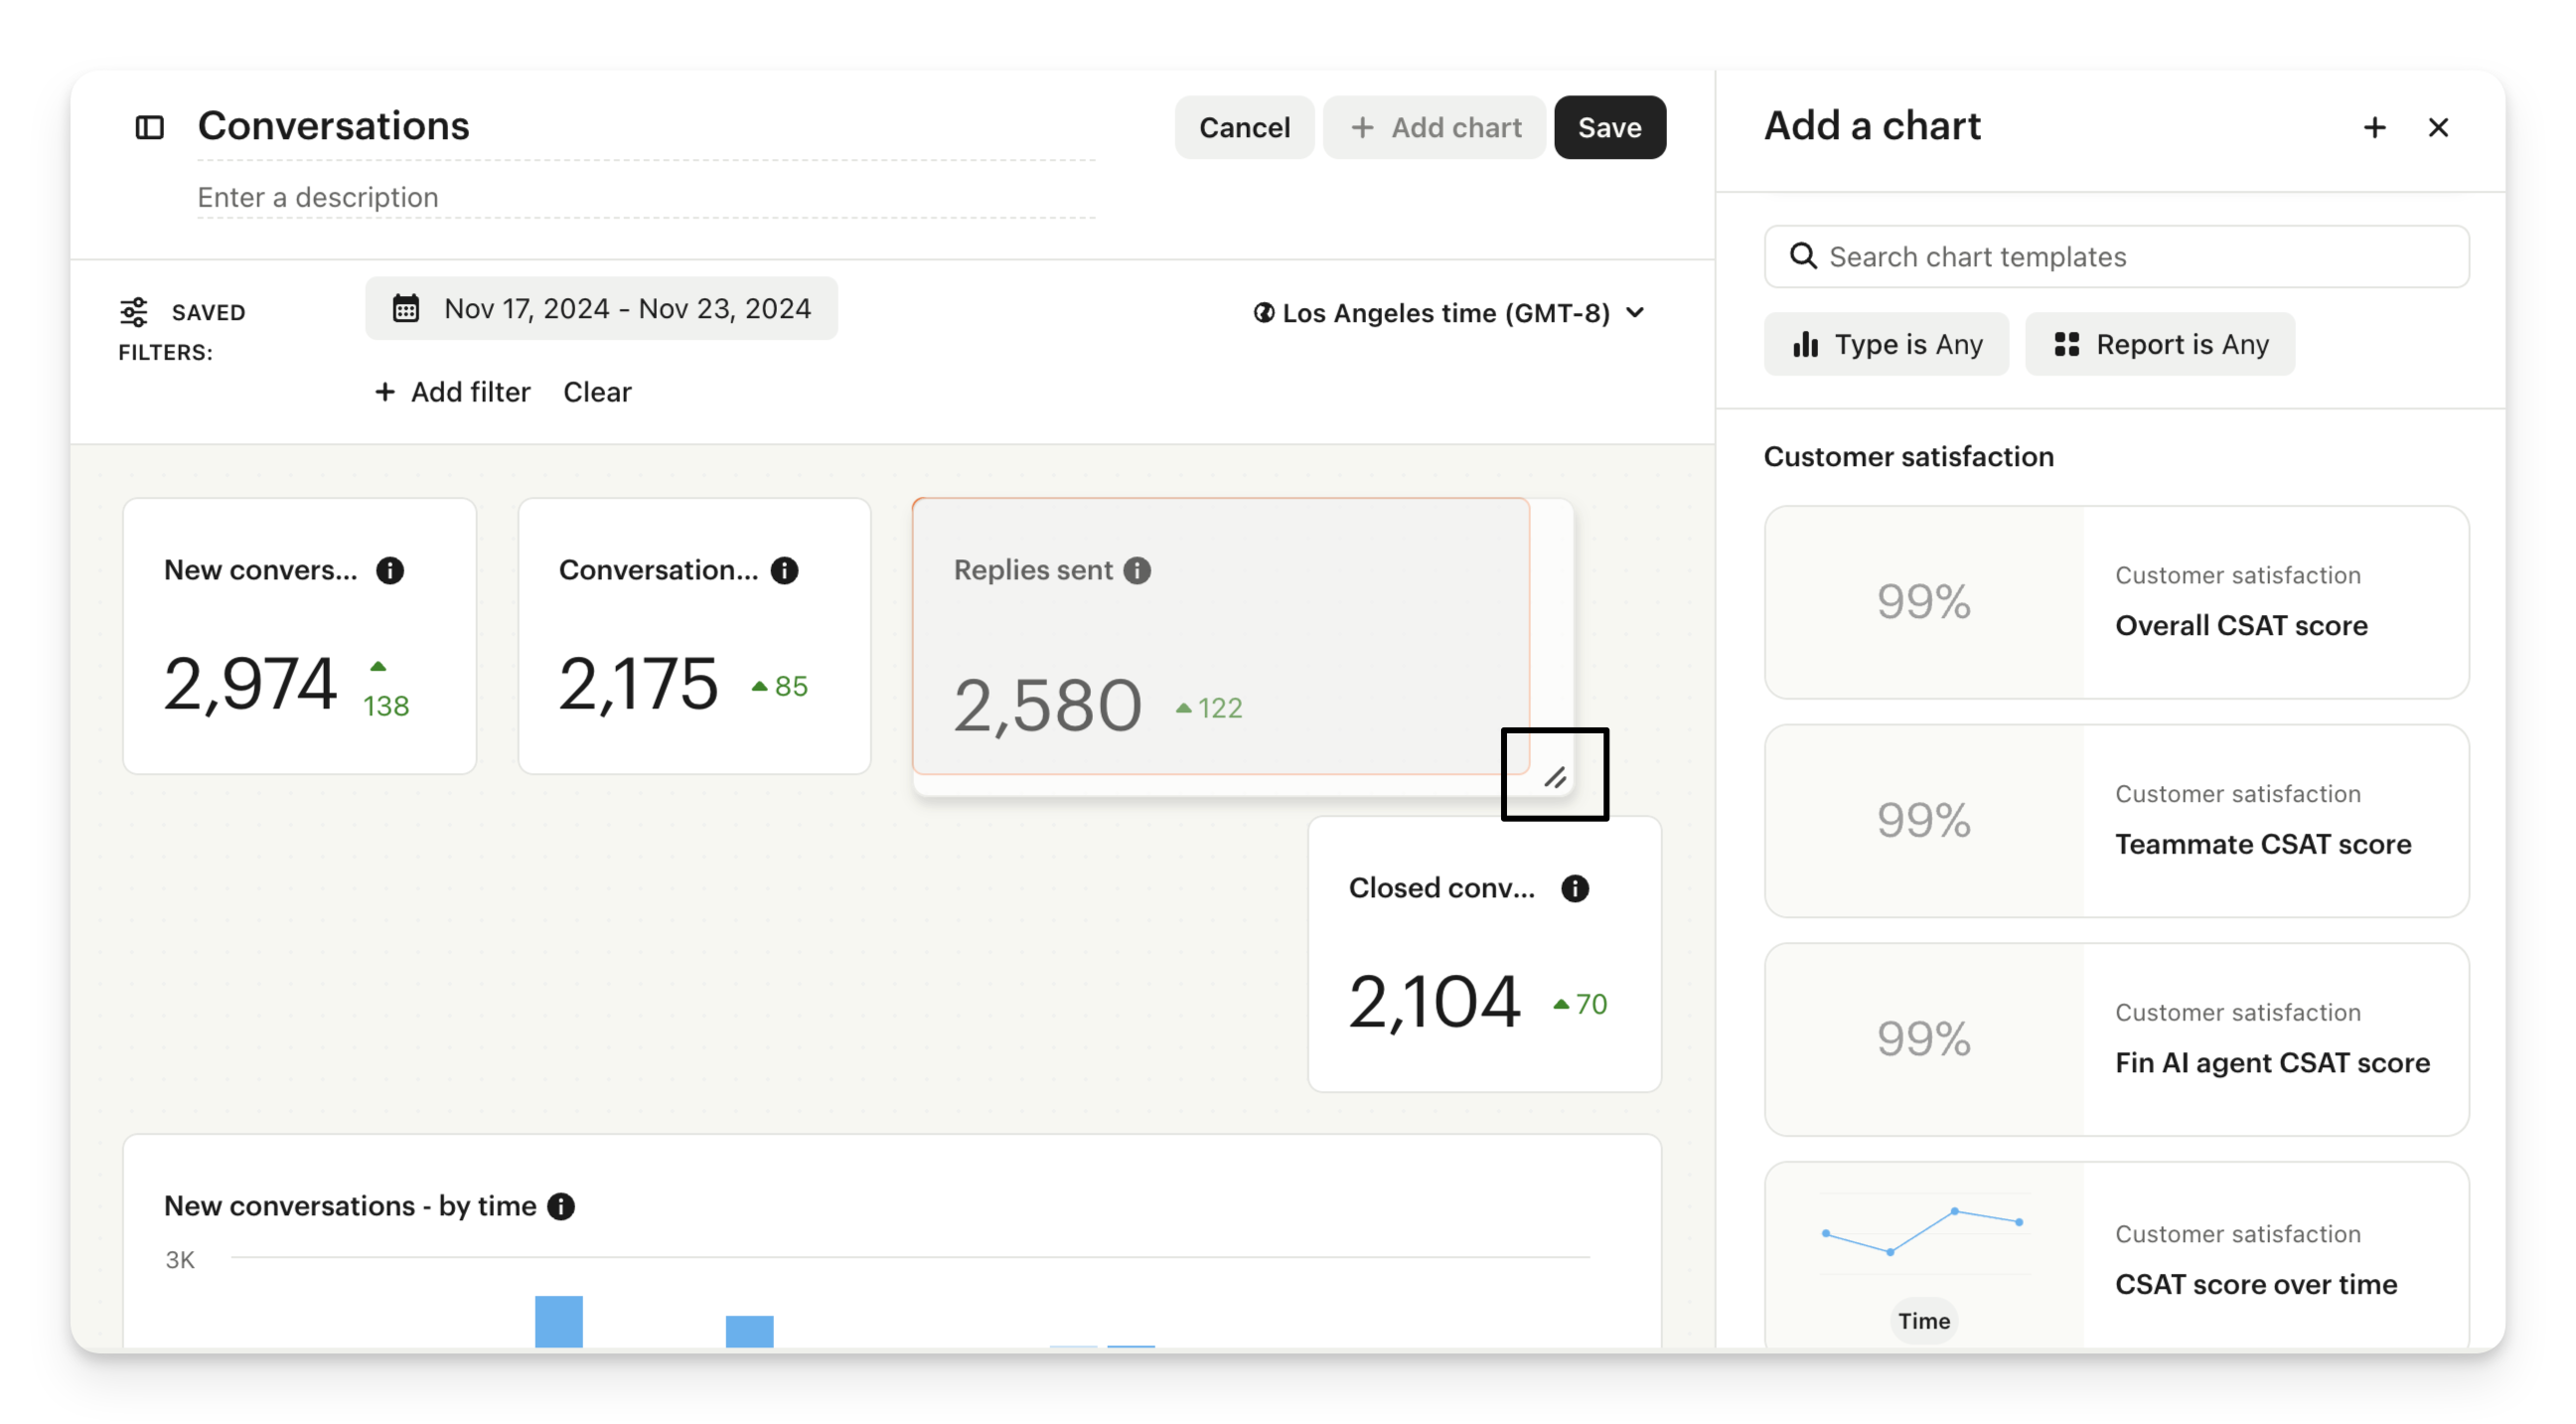
Task: Open the date range picker Nov 17-23
Action: [x=601, y=308]
